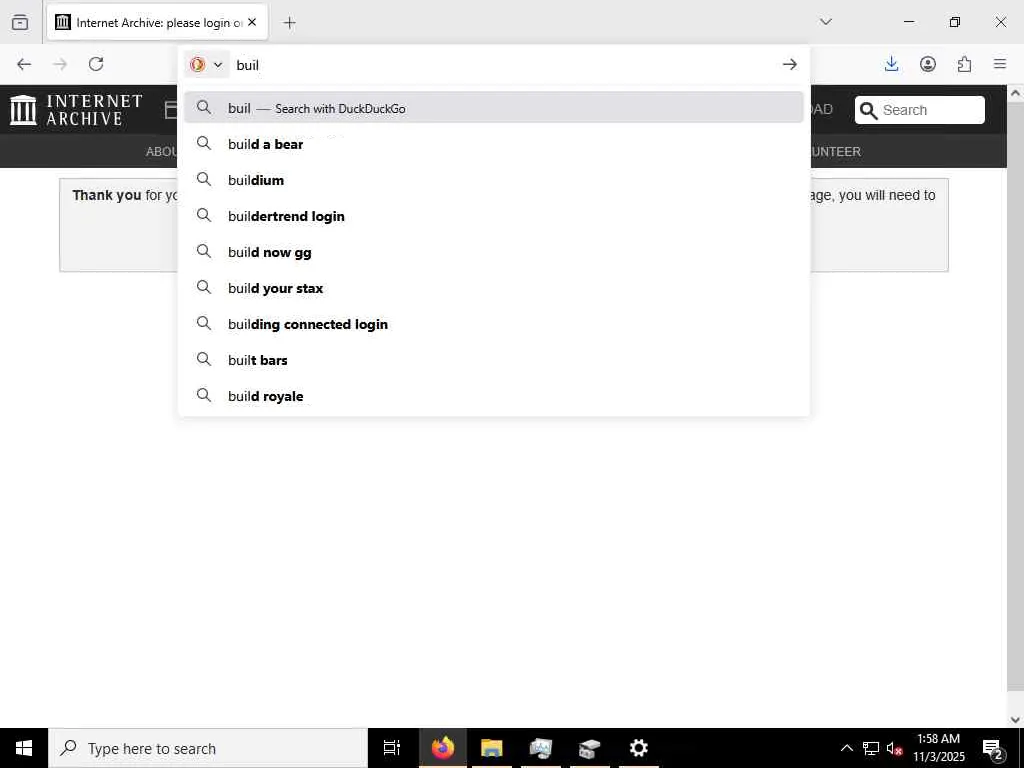This screenshot has height=768, width=1024.
Task: Click the Windows taskbar search box
Action: 208,748
